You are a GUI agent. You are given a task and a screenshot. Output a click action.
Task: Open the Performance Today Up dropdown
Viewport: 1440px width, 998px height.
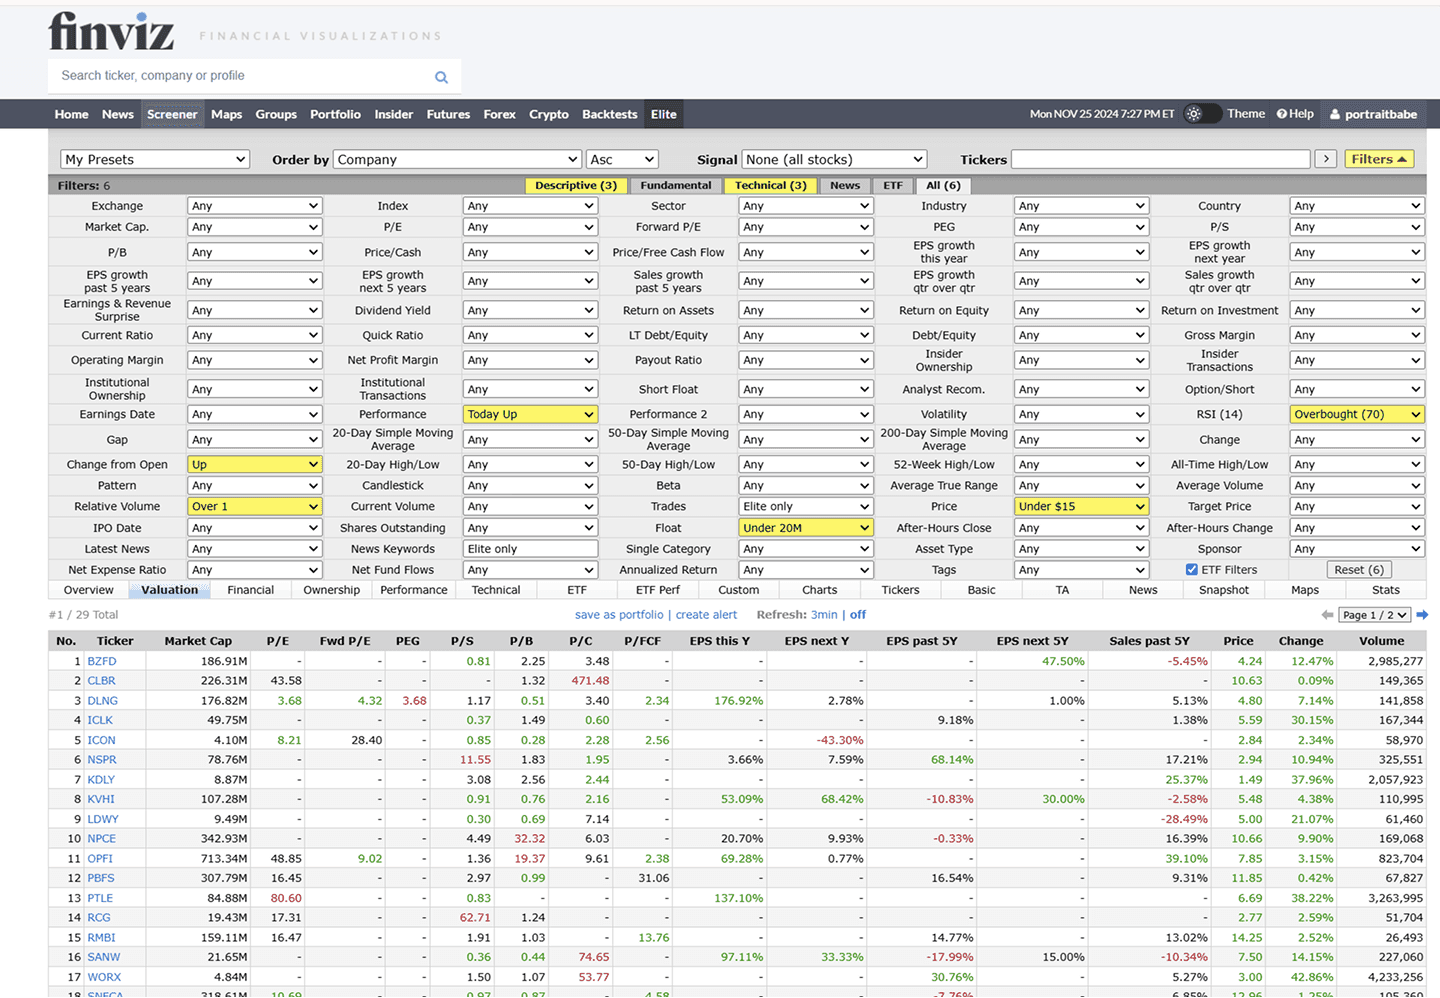coord(530,414)
